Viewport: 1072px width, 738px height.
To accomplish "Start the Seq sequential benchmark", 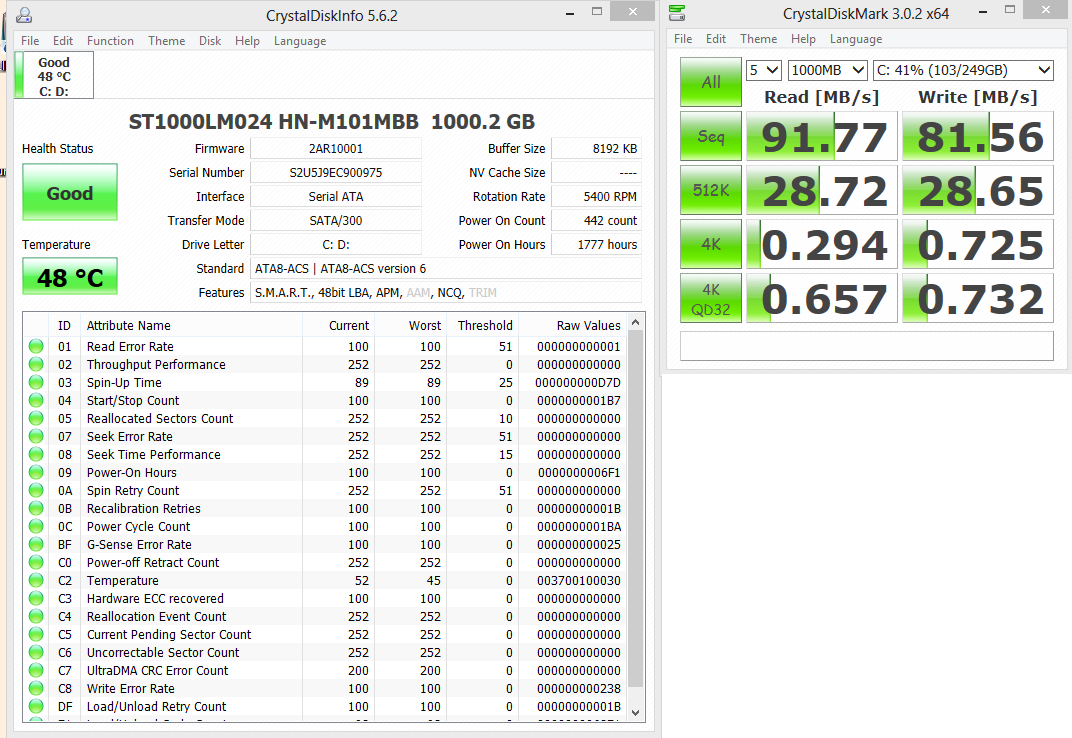I will tap(711, 136).
